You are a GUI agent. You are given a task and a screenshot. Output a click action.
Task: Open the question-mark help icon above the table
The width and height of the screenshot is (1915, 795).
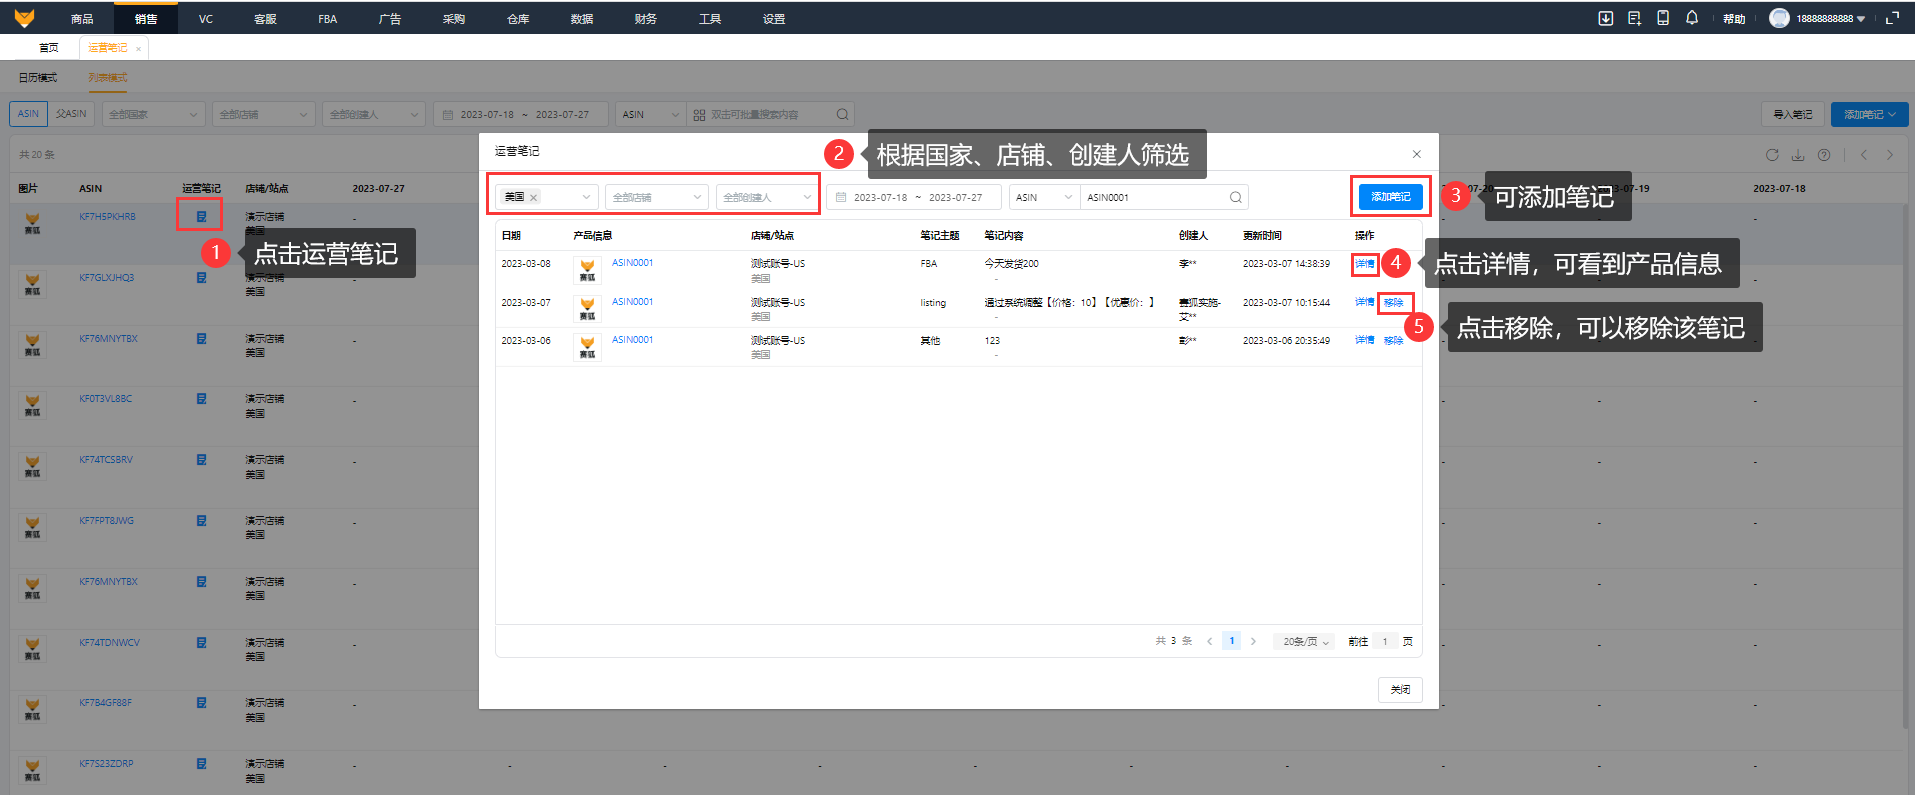coord(1824,155)
